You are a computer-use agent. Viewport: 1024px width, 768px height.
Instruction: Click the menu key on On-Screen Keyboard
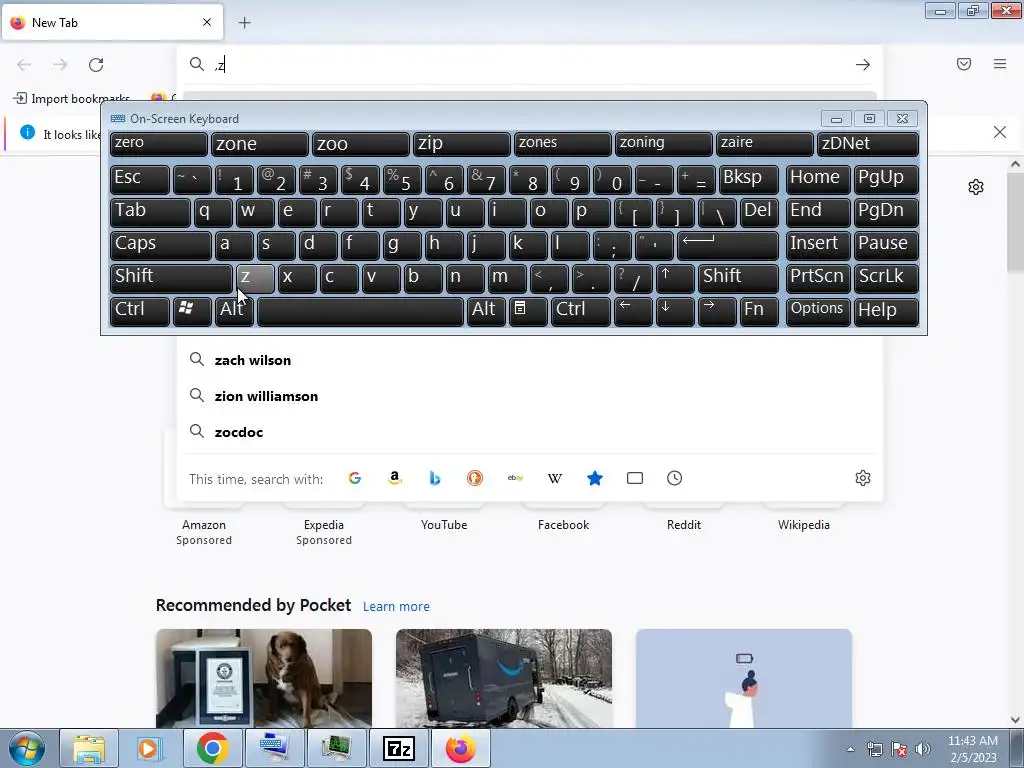pos(528,310)
